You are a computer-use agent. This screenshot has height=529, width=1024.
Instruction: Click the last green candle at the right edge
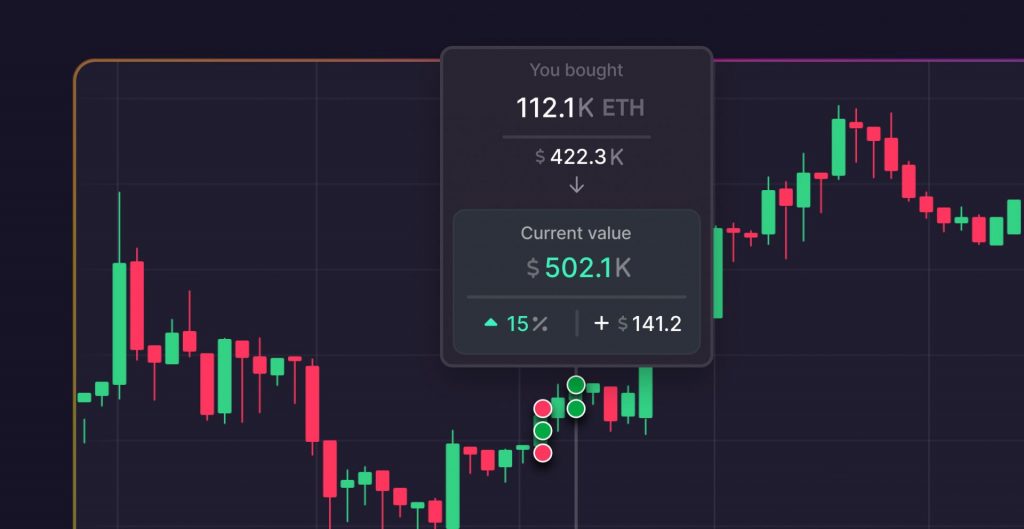[1014, 222]
